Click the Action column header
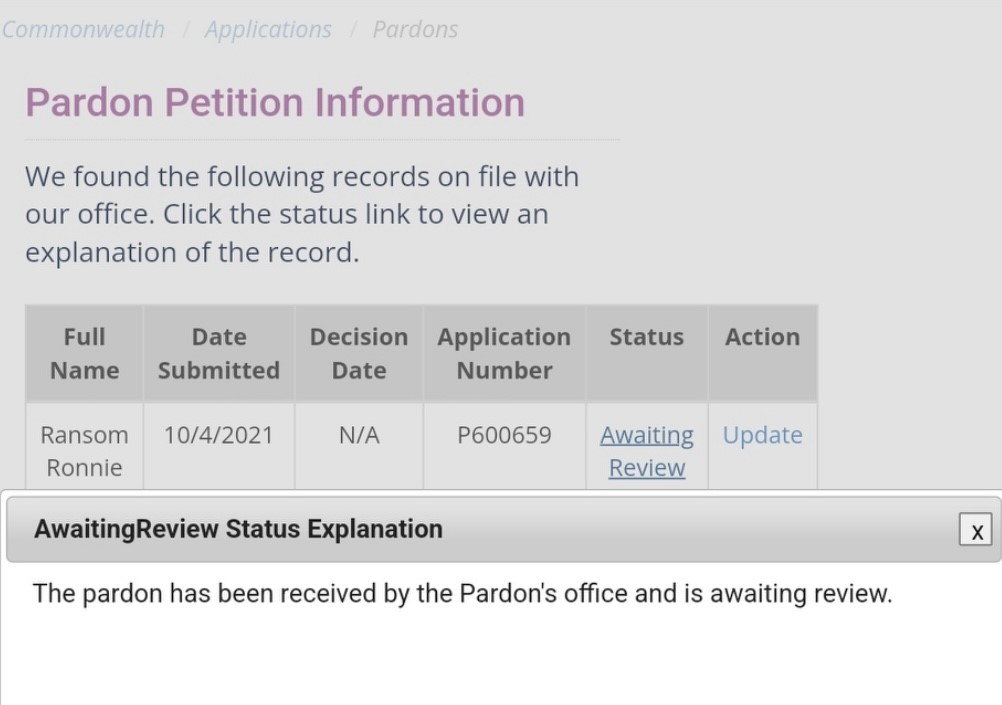The height and width of the screenshot is (705, 1002). (762, 337)
